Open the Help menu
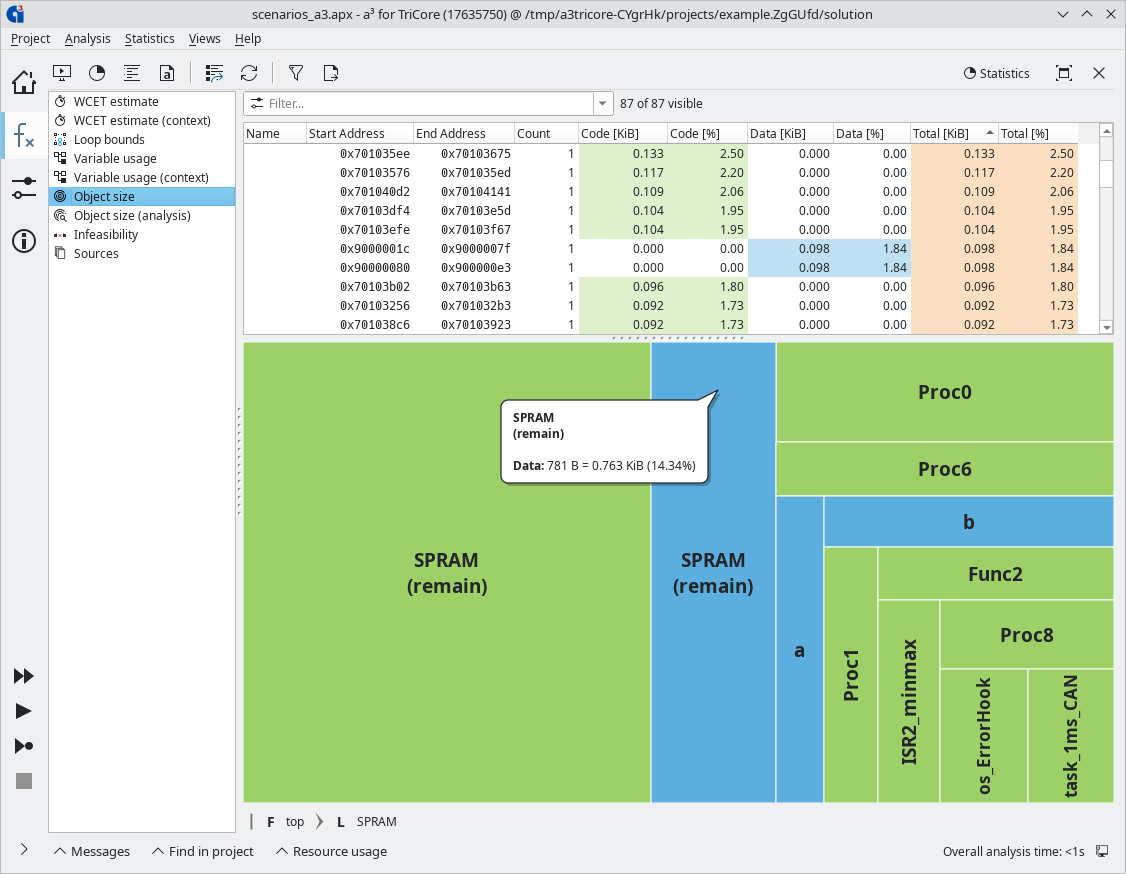The image size is (1126, 874). tap(248, 39)
